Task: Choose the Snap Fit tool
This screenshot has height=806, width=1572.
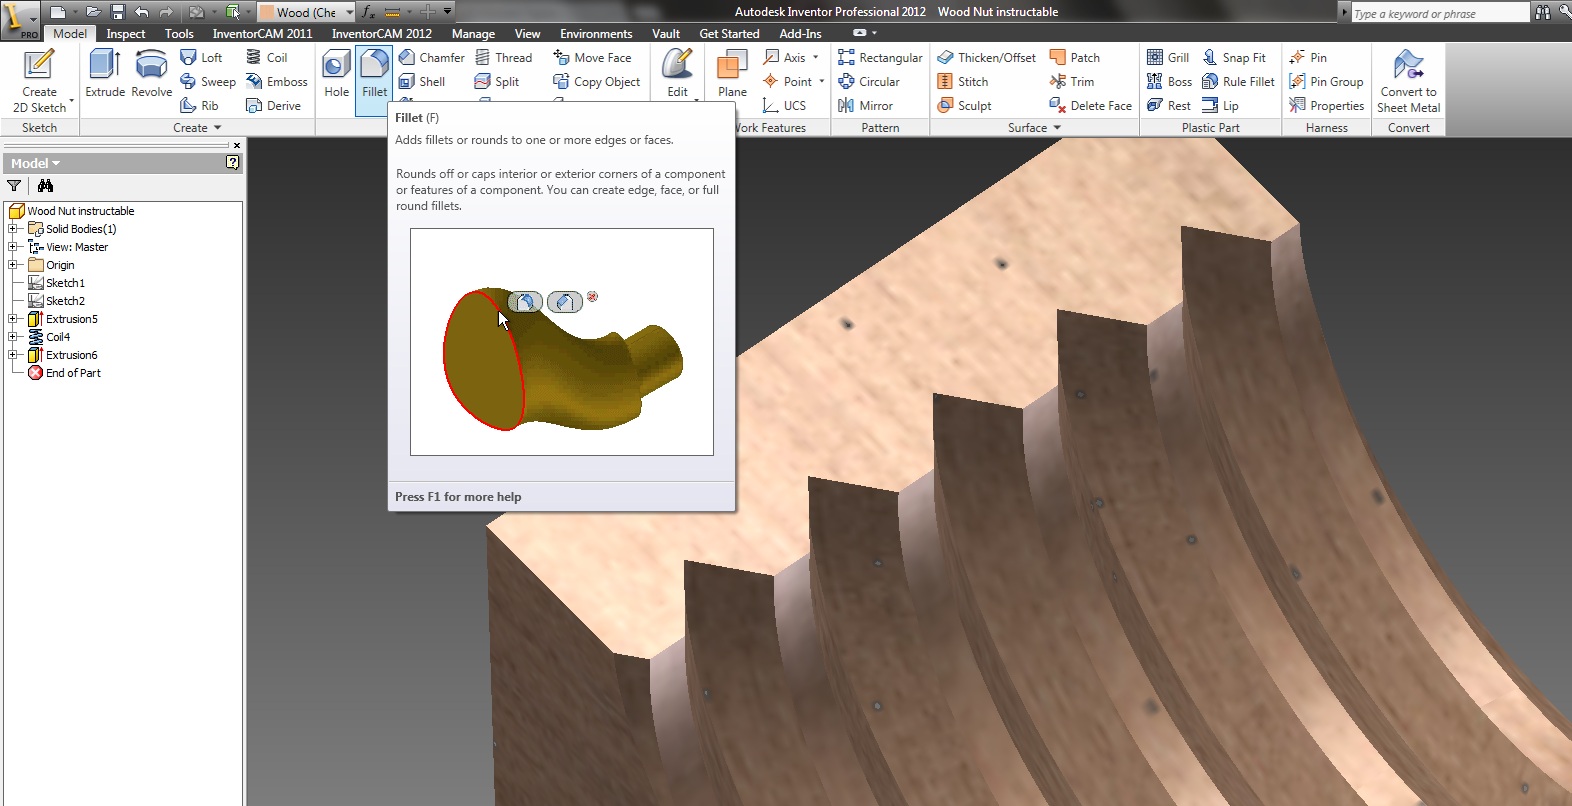Action: (x=1234, y=58)
